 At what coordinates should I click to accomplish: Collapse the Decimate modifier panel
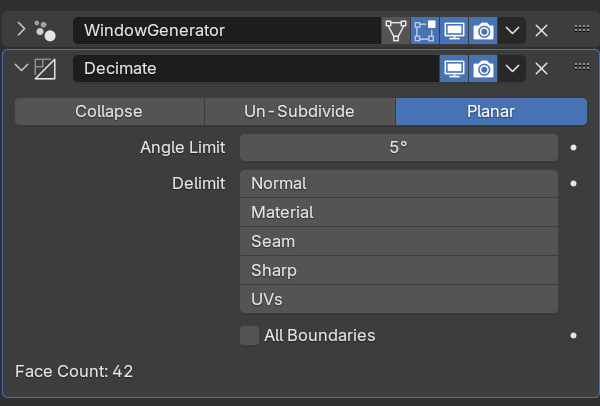pyautogui.click(x=21, y=68)
